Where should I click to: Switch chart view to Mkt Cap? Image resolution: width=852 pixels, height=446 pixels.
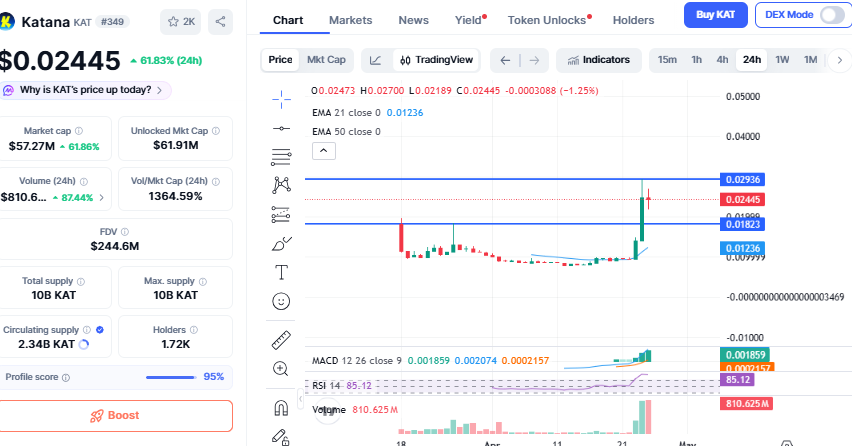pos(326,60)
